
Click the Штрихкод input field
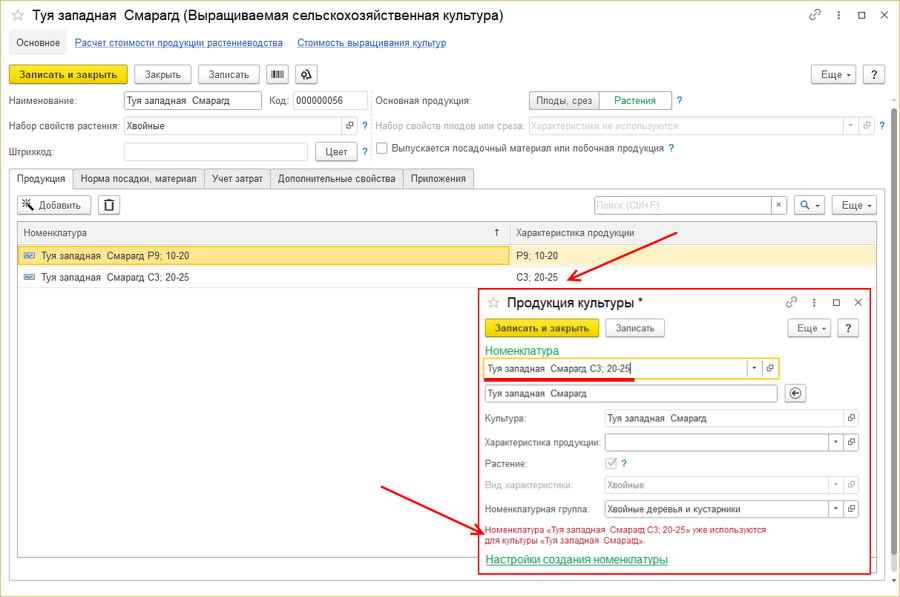(x=215, y=152)
